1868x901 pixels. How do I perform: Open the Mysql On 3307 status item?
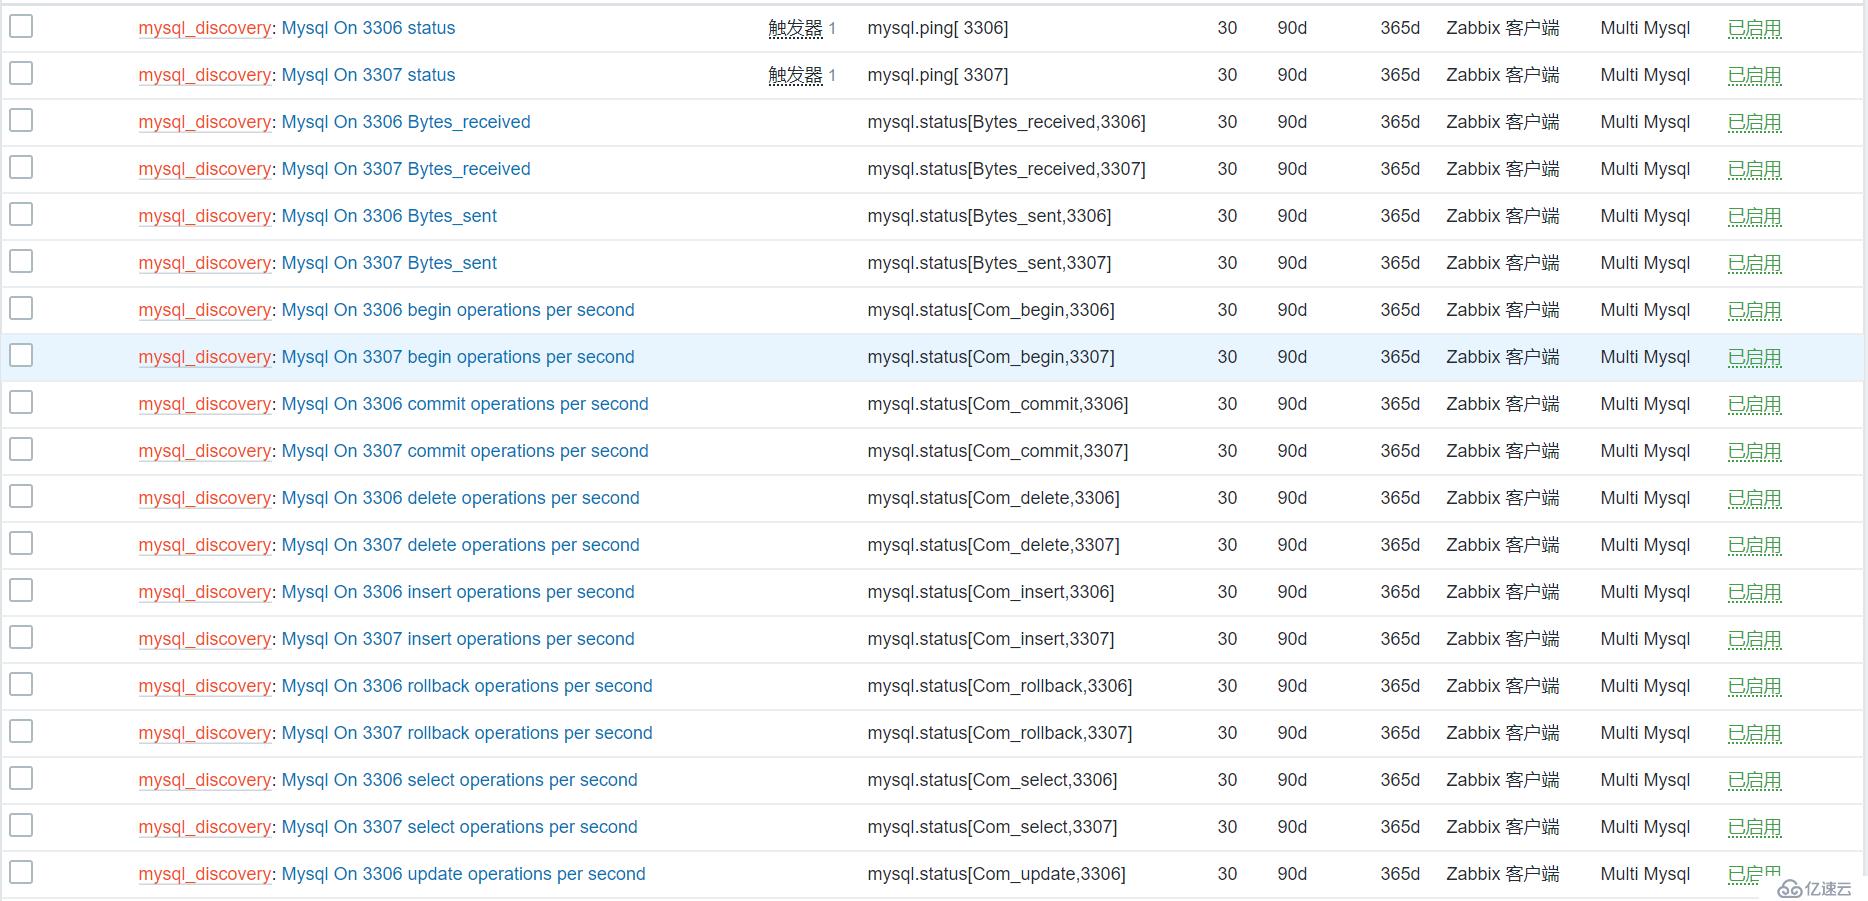368,75
